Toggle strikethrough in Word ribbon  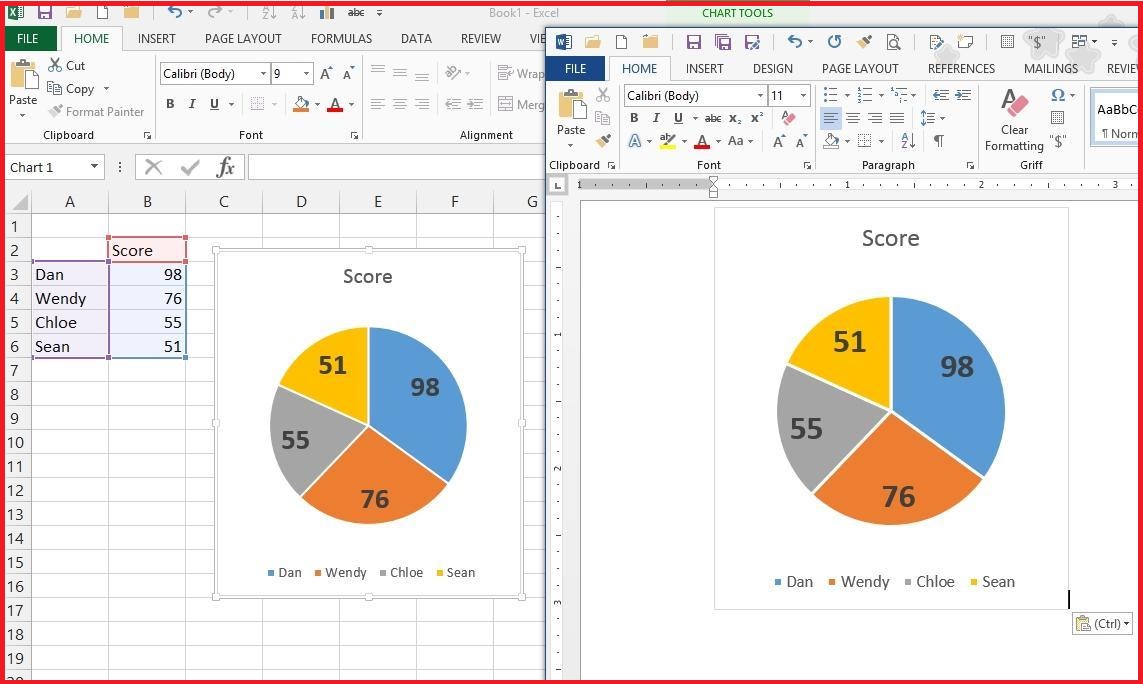(712, 118)
